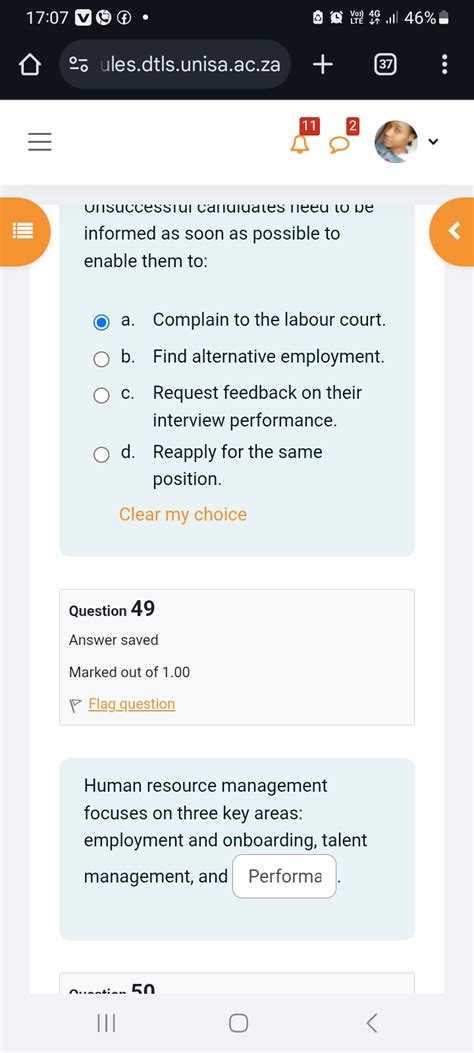
Task: Open the site settings icon in address bar
Action: tap(80, 64)
